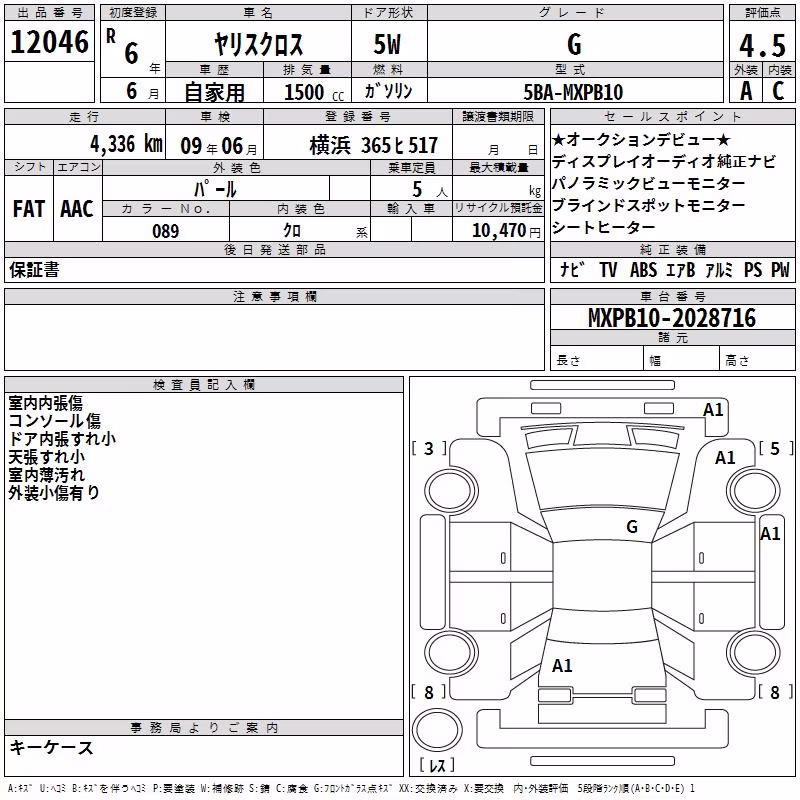The height and width of the screenshot is (800, 800).
Task: Select the mileage 4,336 km
Action: coord(126,144)
